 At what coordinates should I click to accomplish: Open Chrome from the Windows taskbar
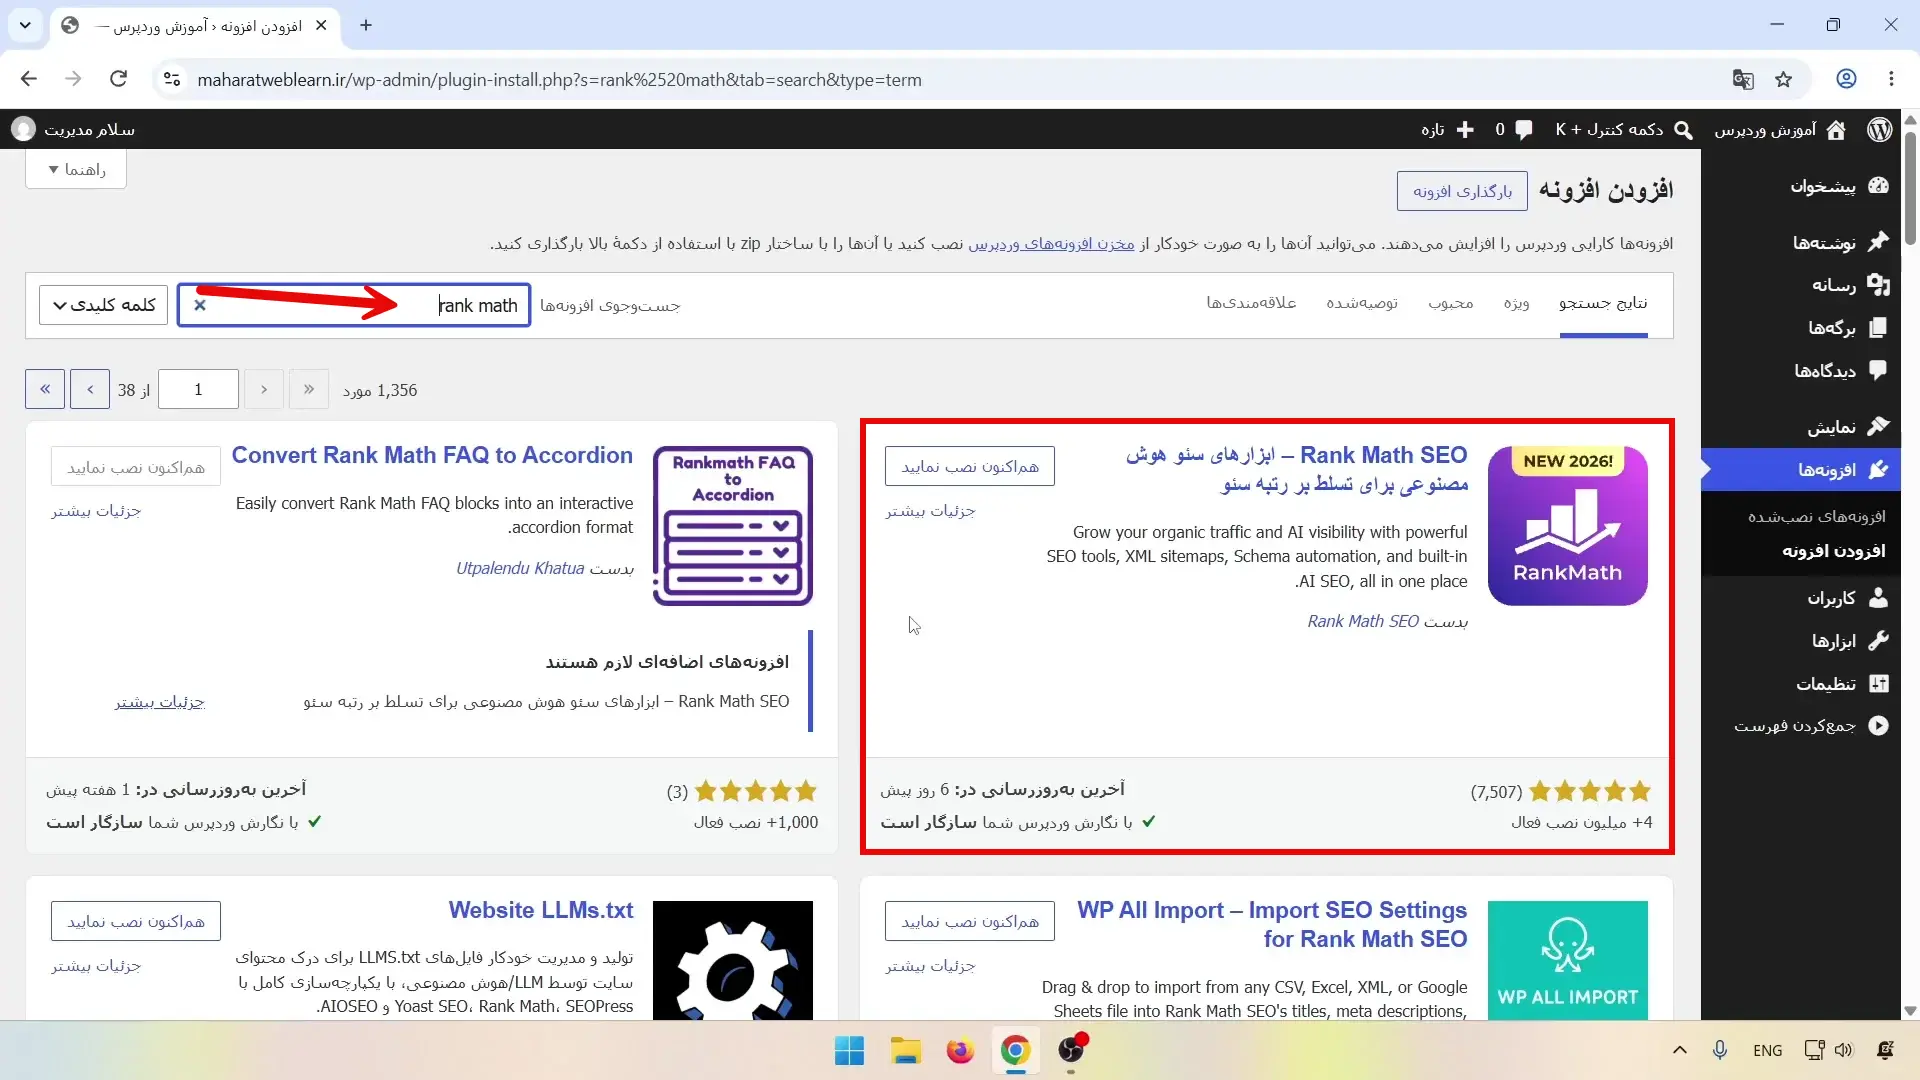coord(1015,1050)
